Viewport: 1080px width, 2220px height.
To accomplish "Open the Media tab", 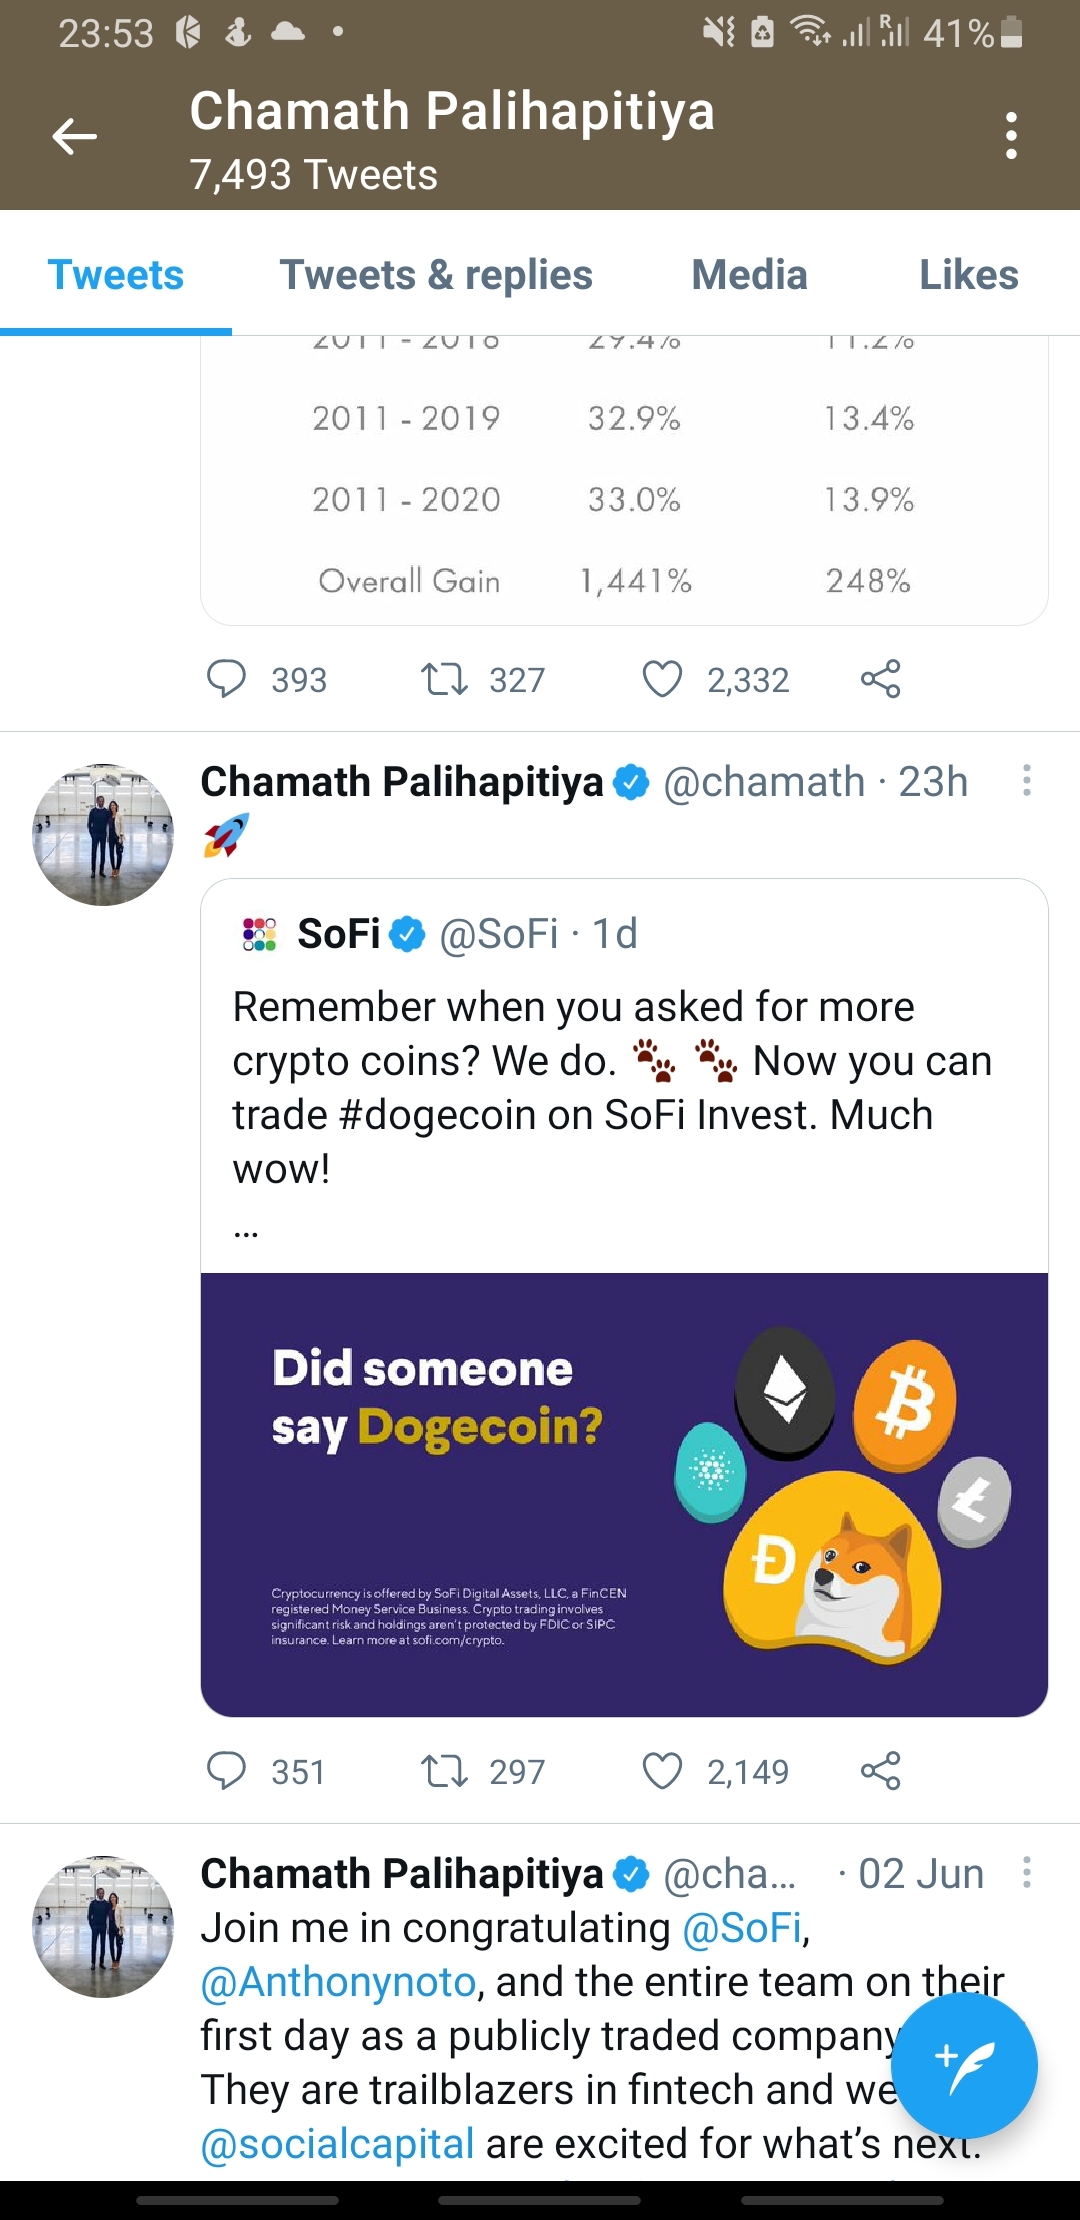I will coord(749,275).
